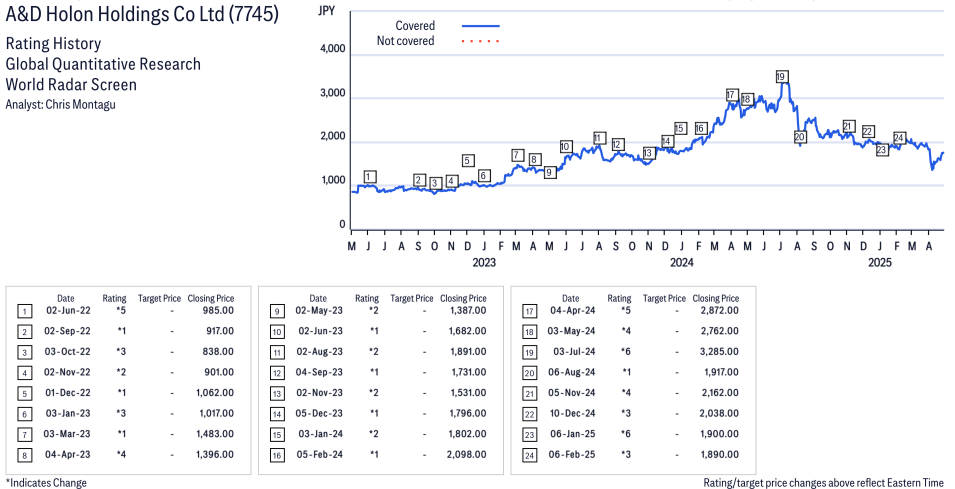Image resolution: width=955 pixels, height=489 pixels.
Task: Click the closing price 2,098.00
Action: [467, 454]
